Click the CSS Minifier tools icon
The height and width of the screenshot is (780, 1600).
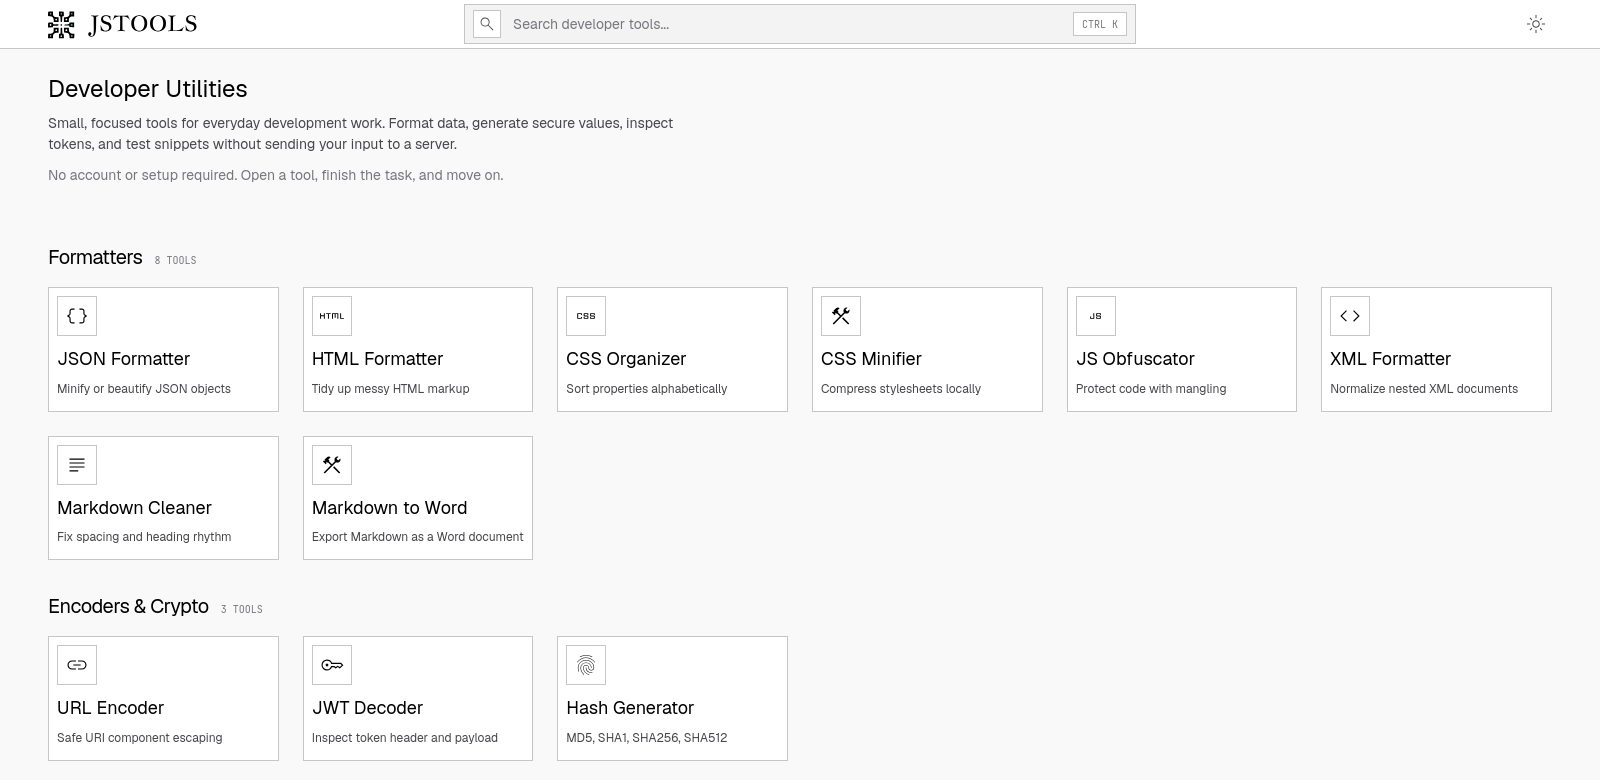841,316
